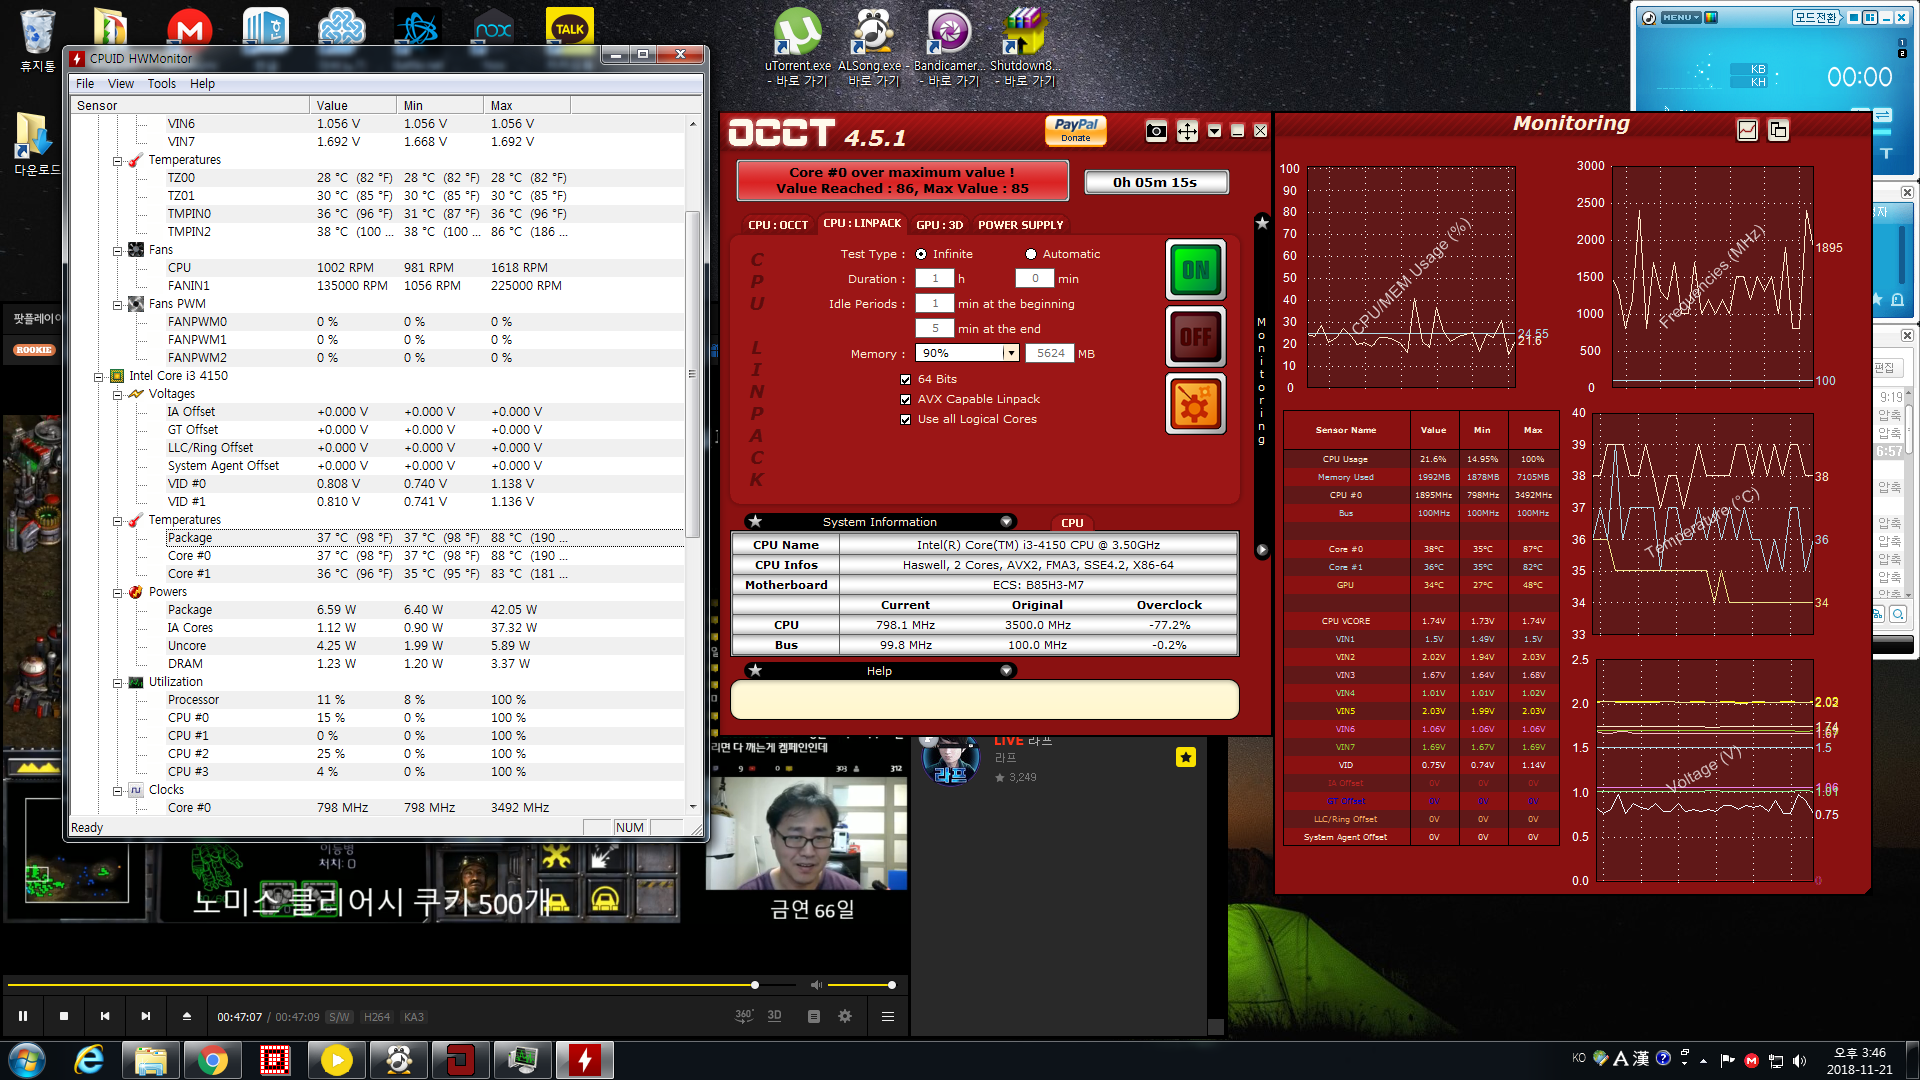
Task: Click the OCCT taskbar icon
Action: 460,1060
